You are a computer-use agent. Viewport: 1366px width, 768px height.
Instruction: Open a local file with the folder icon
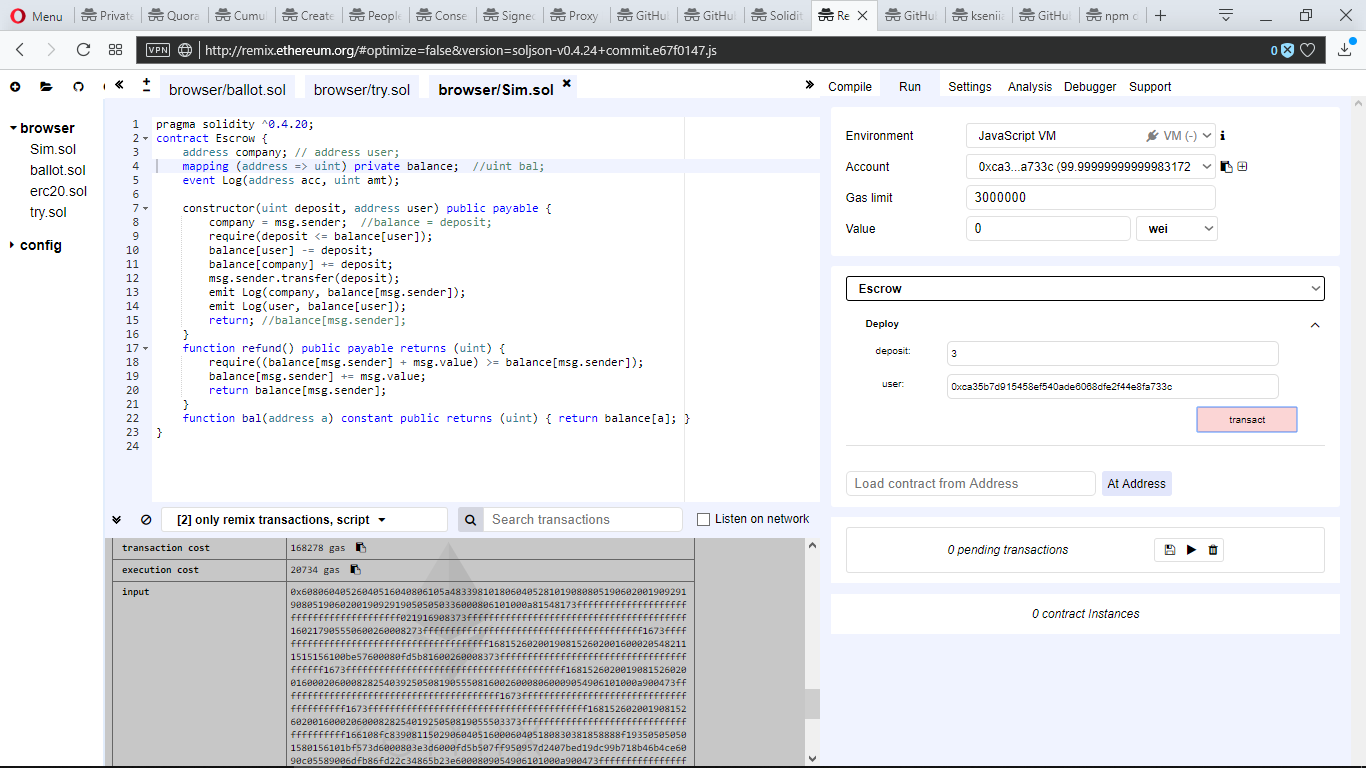point(46,87)
